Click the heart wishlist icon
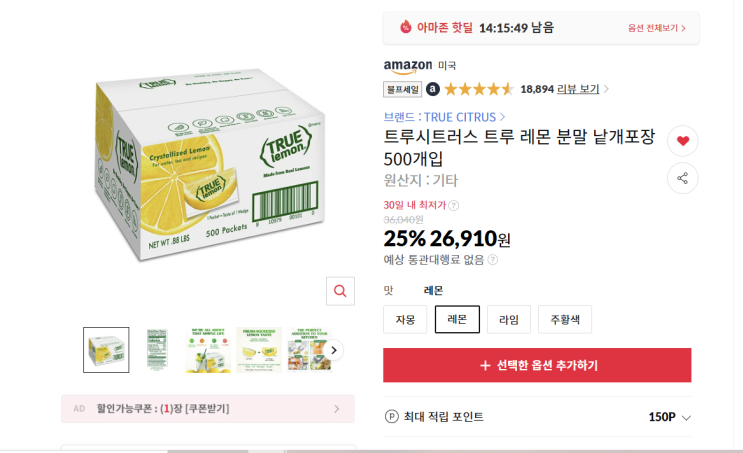743x453 pixels. [x=683, y=141]
